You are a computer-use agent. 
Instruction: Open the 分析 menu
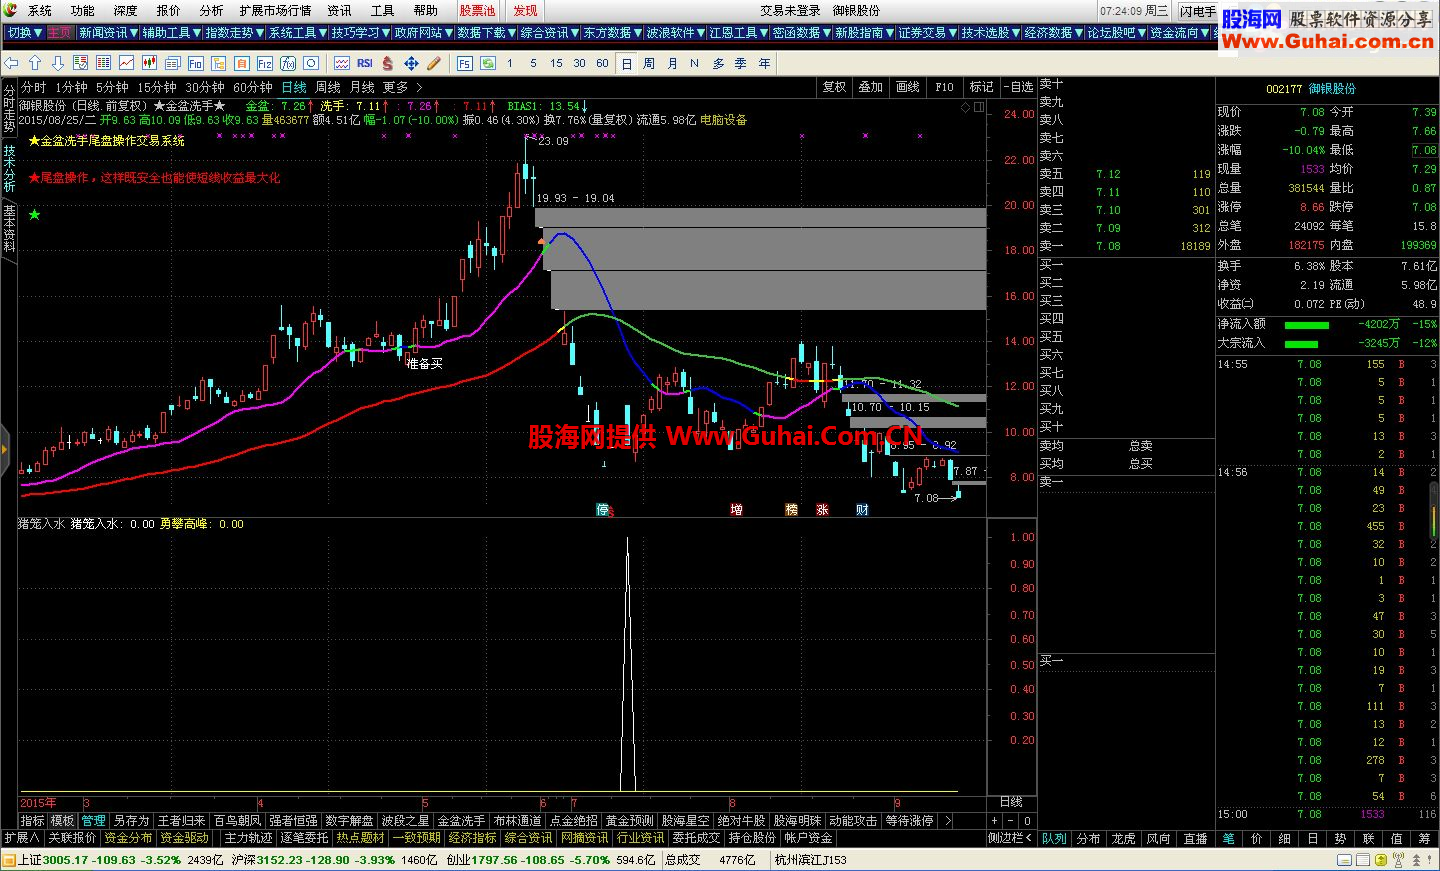pyautogui.click(x=211, y=11)
